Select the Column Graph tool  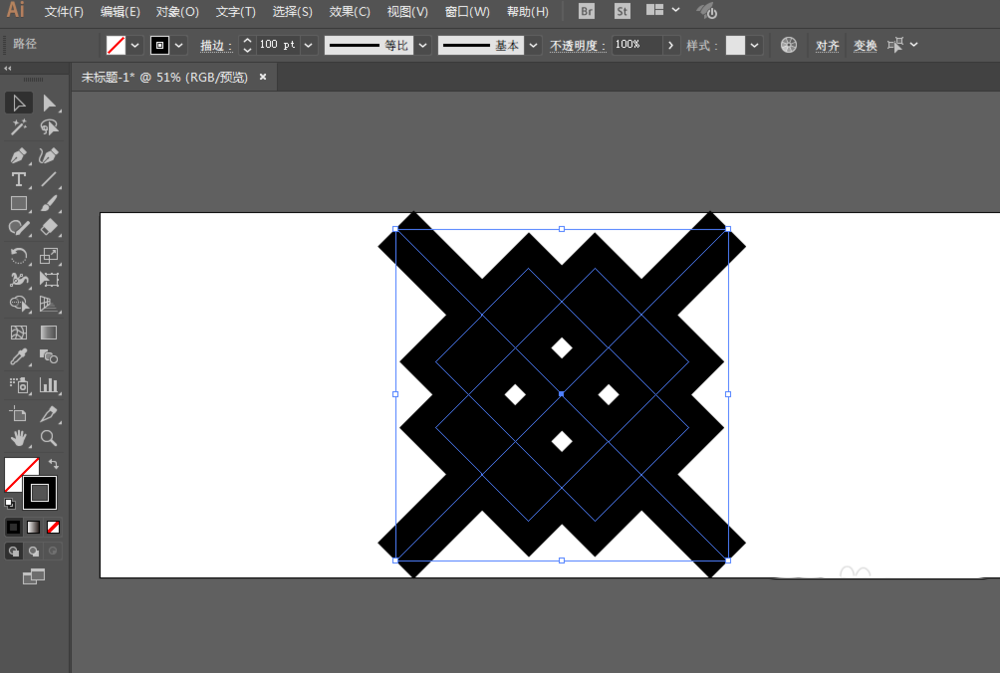49,385
